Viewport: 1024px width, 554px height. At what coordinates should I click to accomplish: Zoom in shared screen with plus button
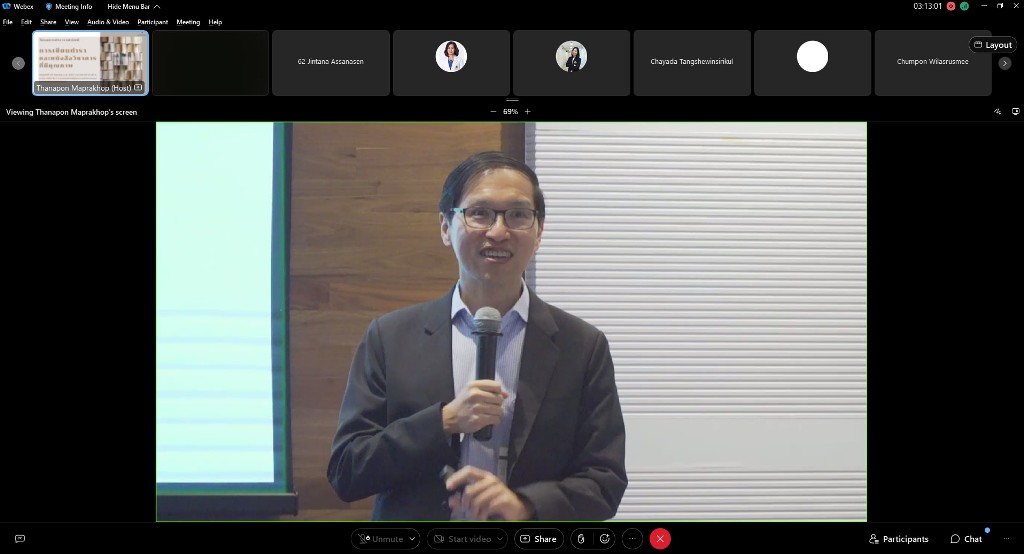pos(528,112)
